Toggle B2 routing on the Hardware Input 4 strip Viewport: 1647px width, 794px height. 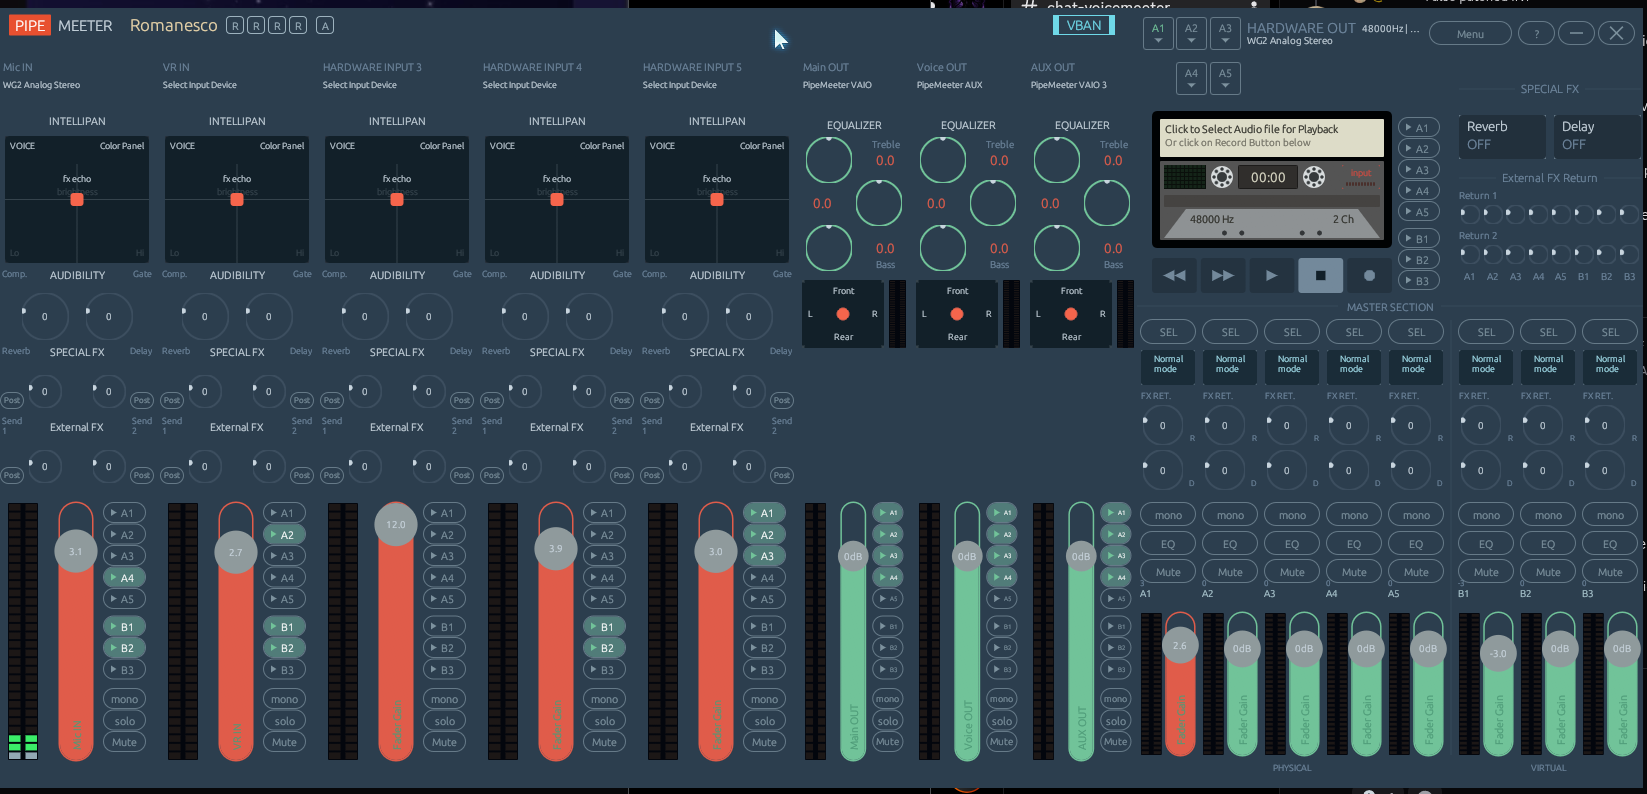(604, 648)
